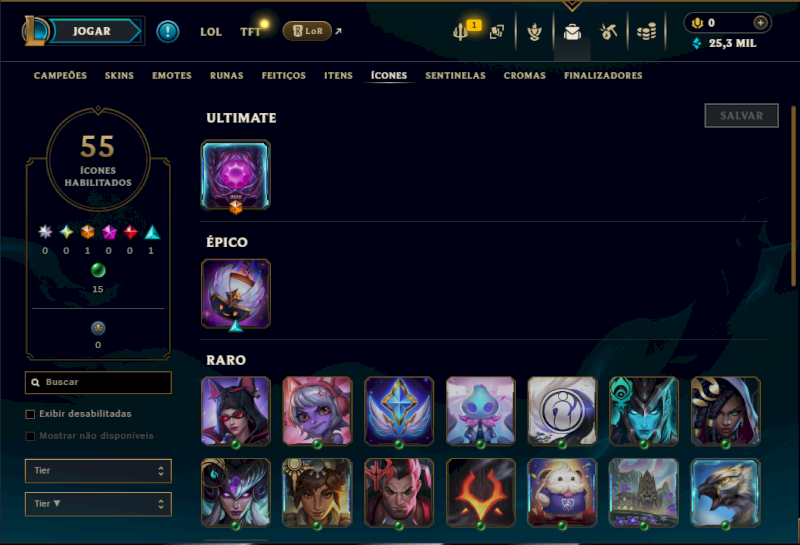The image size is (800, 545).
Task: Click the SALVAR button
Action: pos(741,116)
